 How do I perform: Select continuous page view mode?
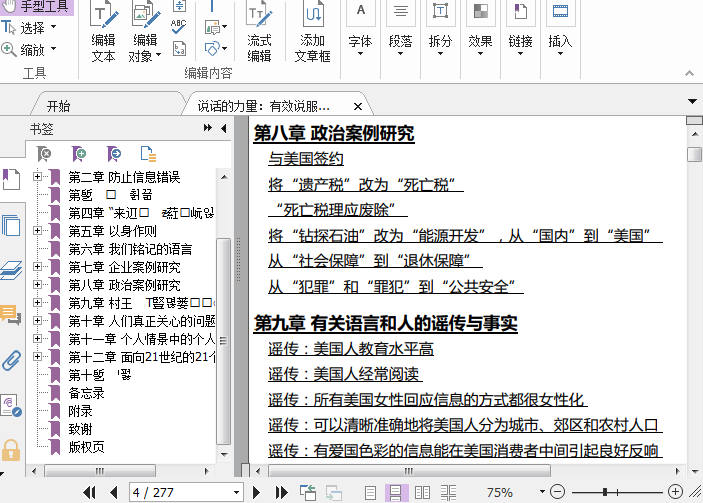coord(396,493)
